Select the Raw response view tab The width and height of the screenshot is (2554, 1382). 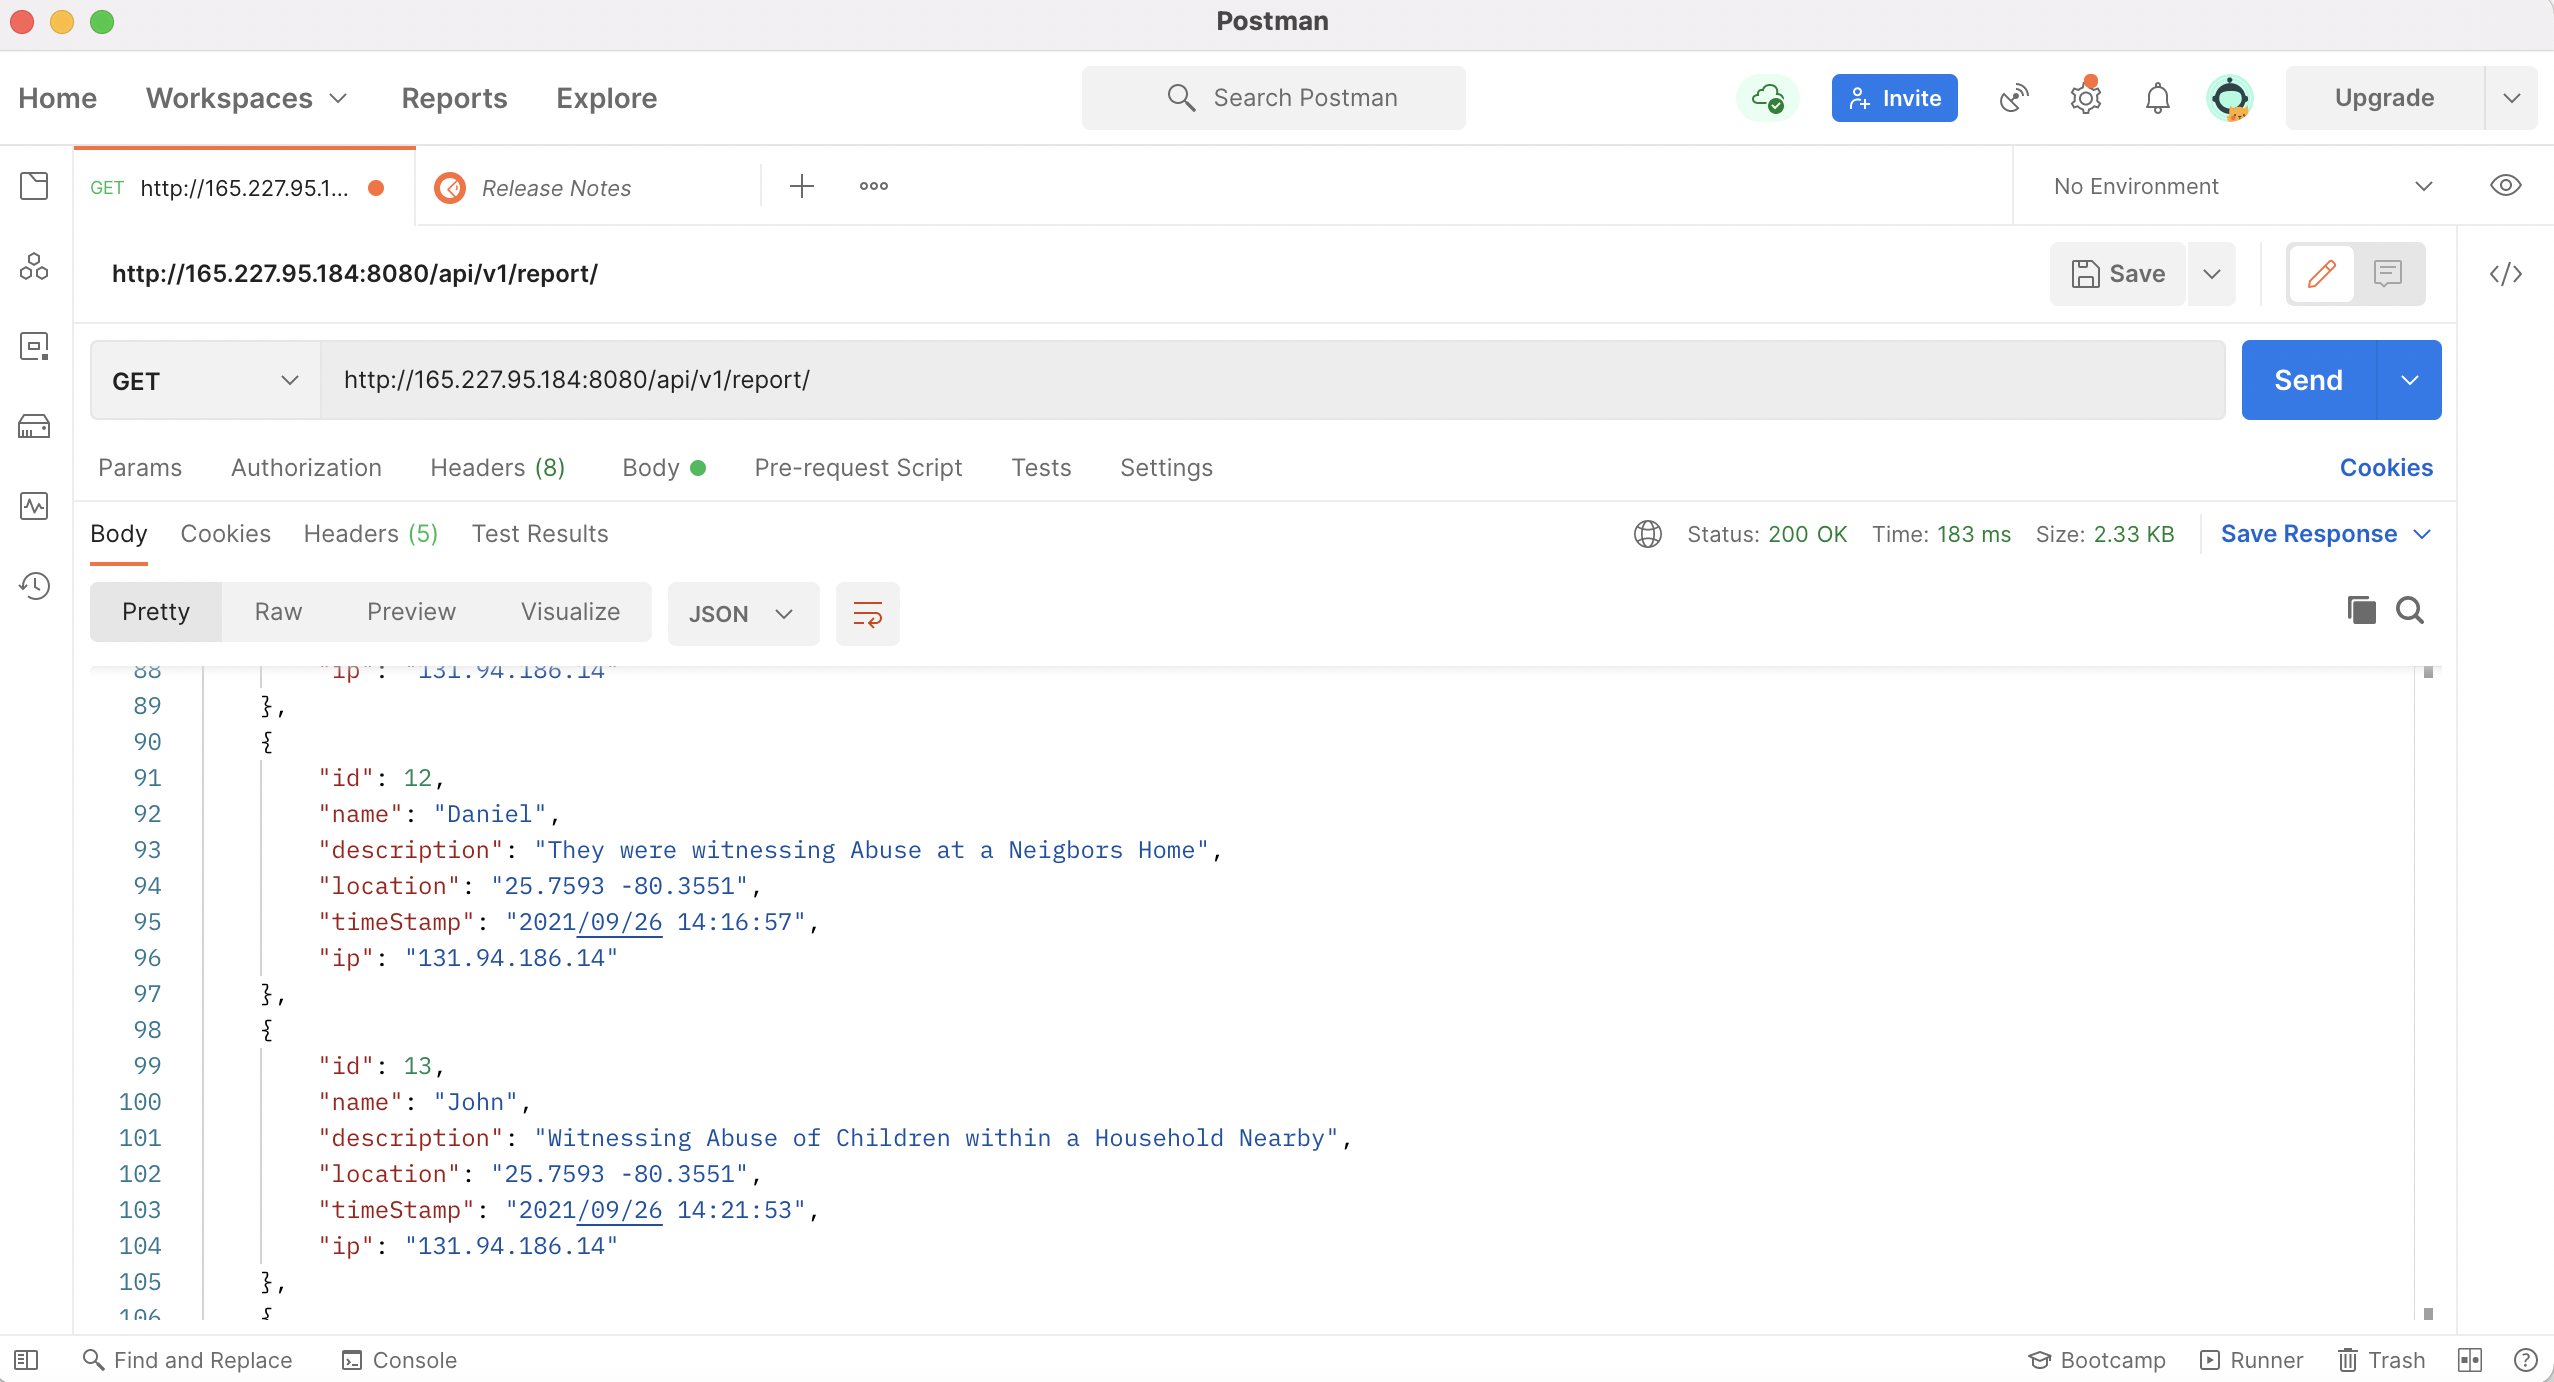(x=278, y=612)
